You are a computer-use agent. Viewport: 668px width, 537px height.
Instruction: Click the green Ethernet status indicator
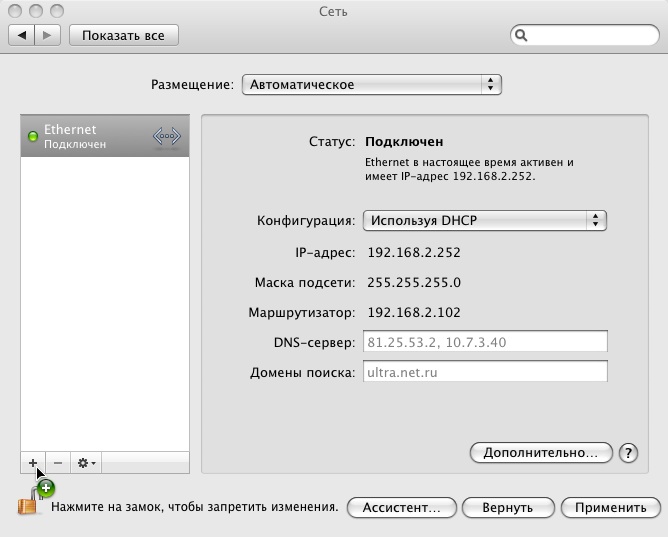point(32,137)
